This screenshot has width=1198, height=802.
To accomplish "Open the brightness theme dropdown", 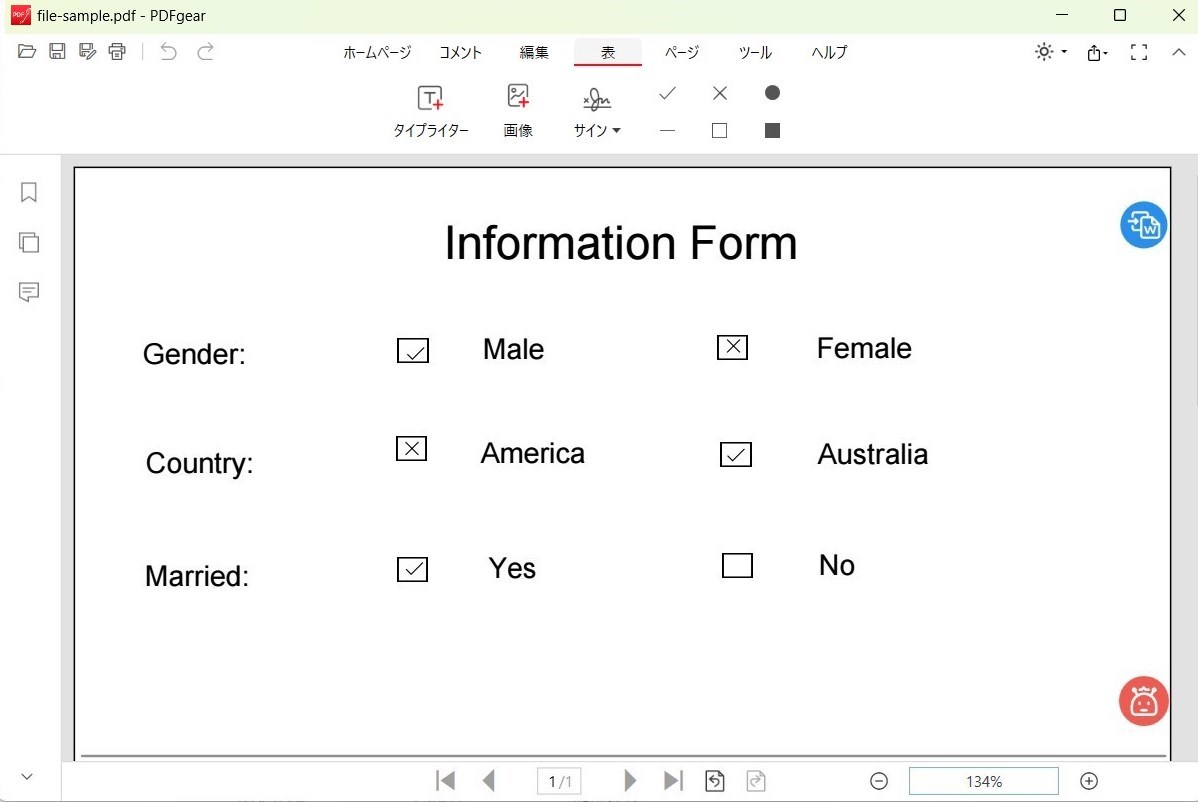I will click(x=1048, y=52).
